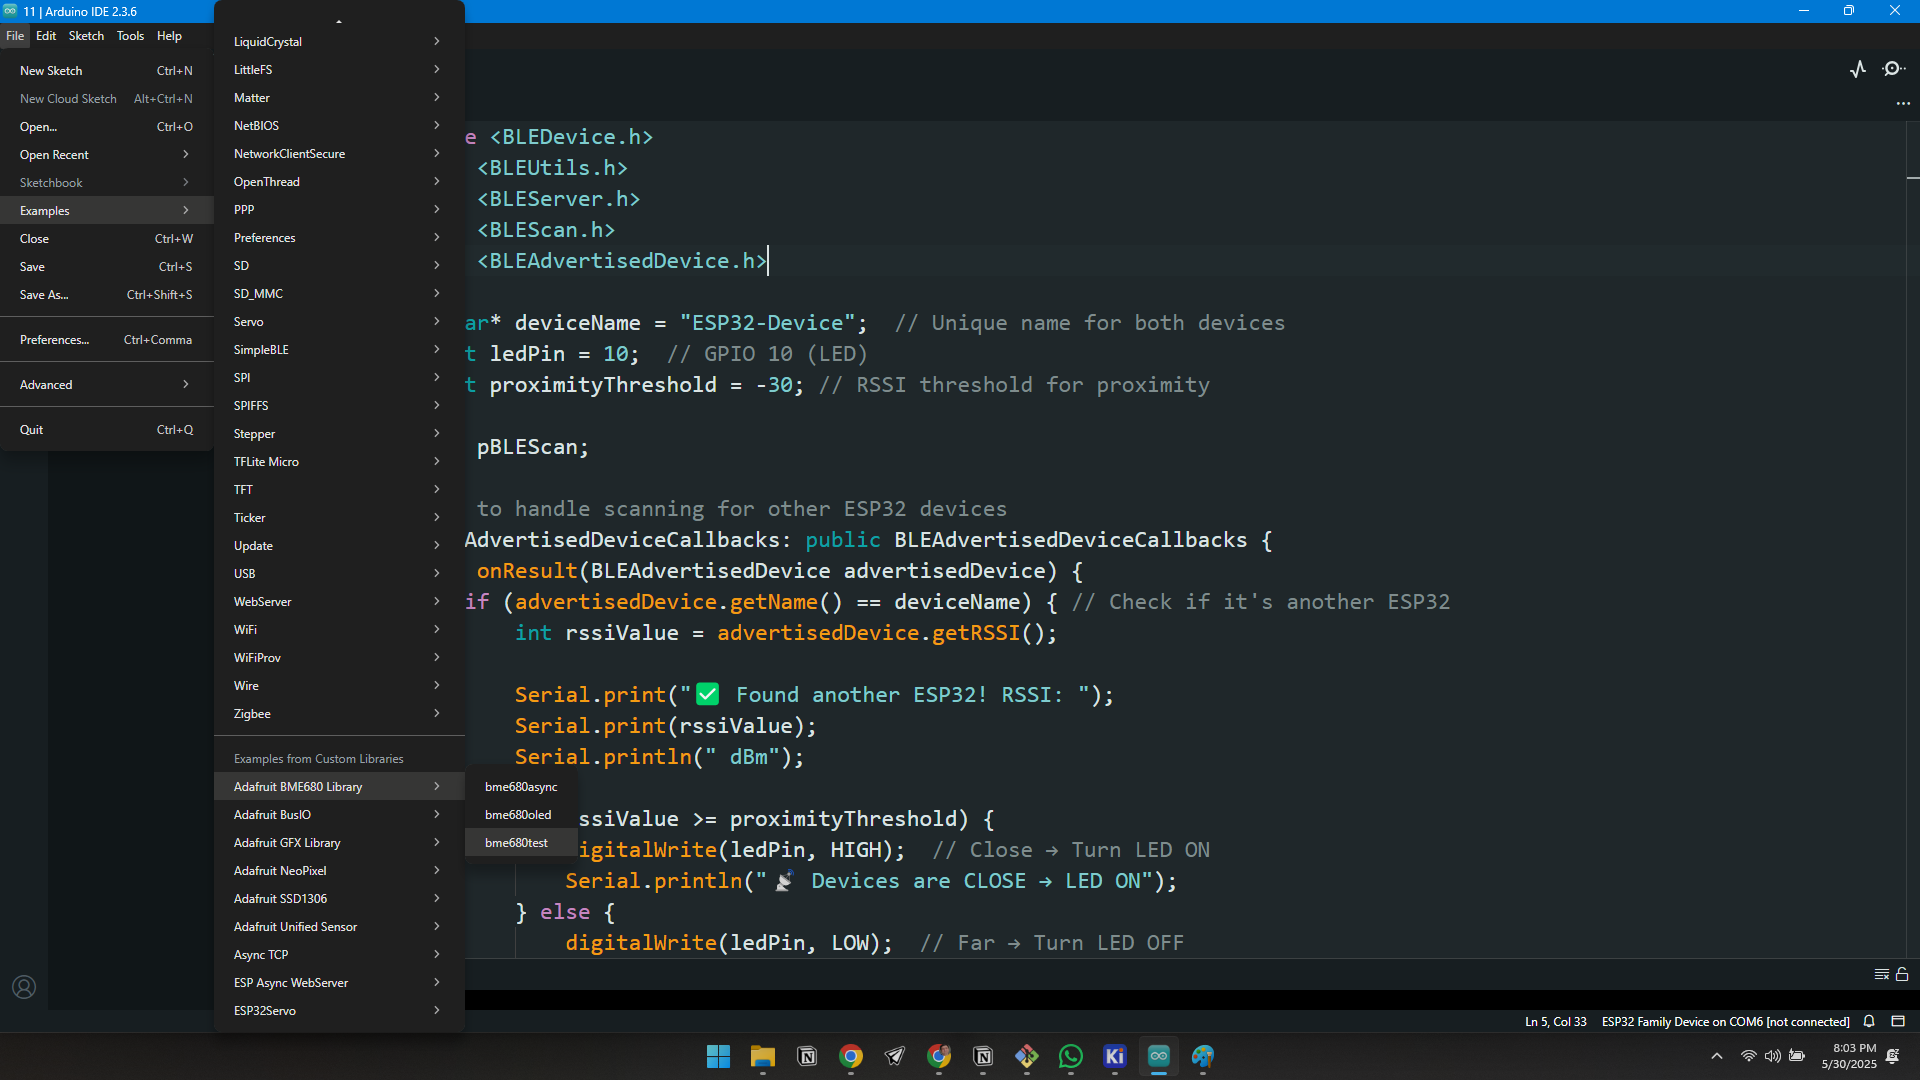The image size is (1920, 1080).
Task: Open the Help menu
Action: point(169,36)
